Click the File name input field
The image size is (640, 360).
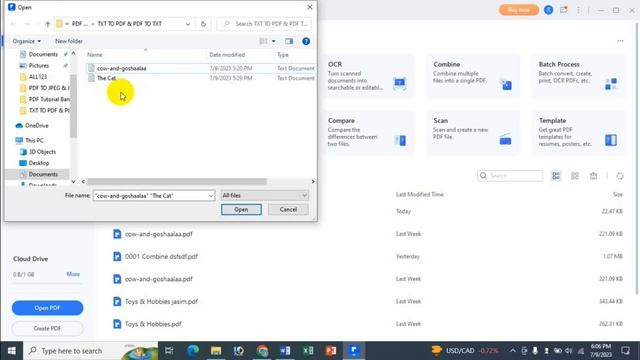click(150, 196)
